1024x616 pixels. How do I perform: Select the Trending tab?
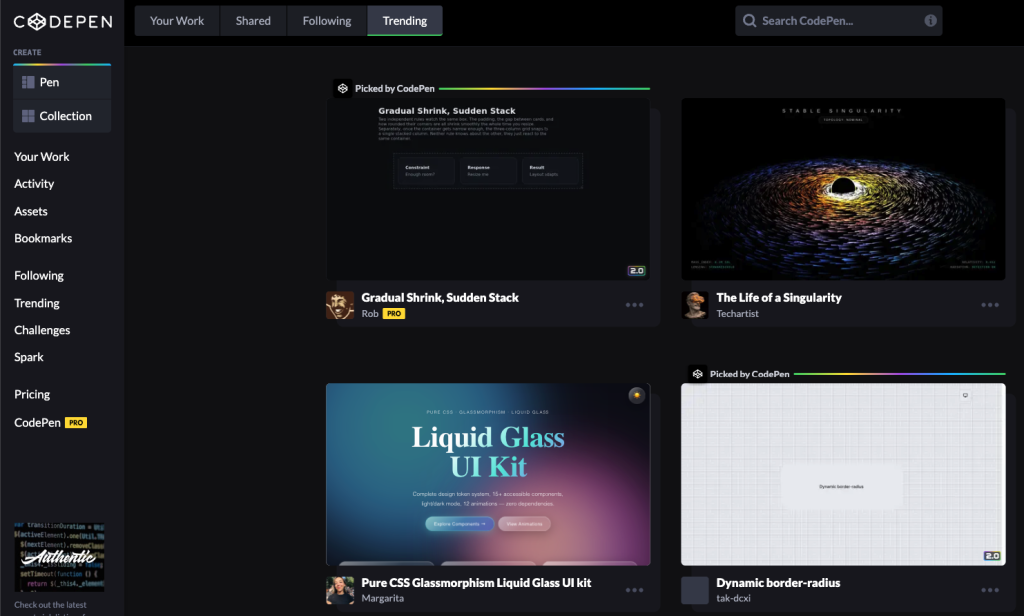tap(405, 21)
